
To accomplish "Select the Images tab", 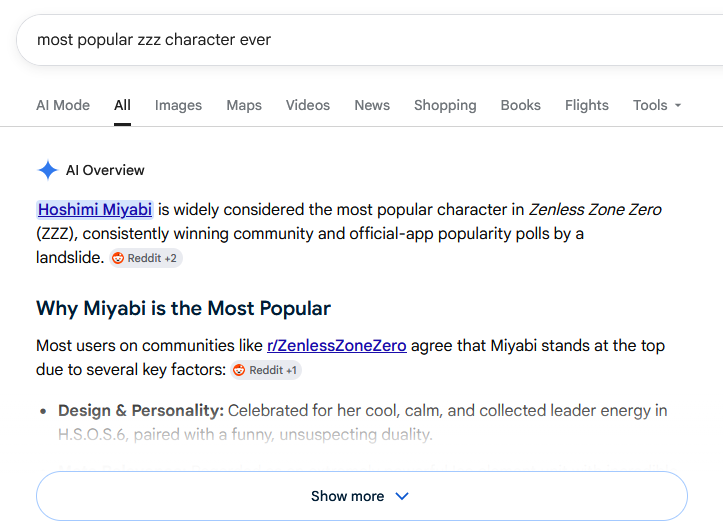I will [x=178, y=105].
